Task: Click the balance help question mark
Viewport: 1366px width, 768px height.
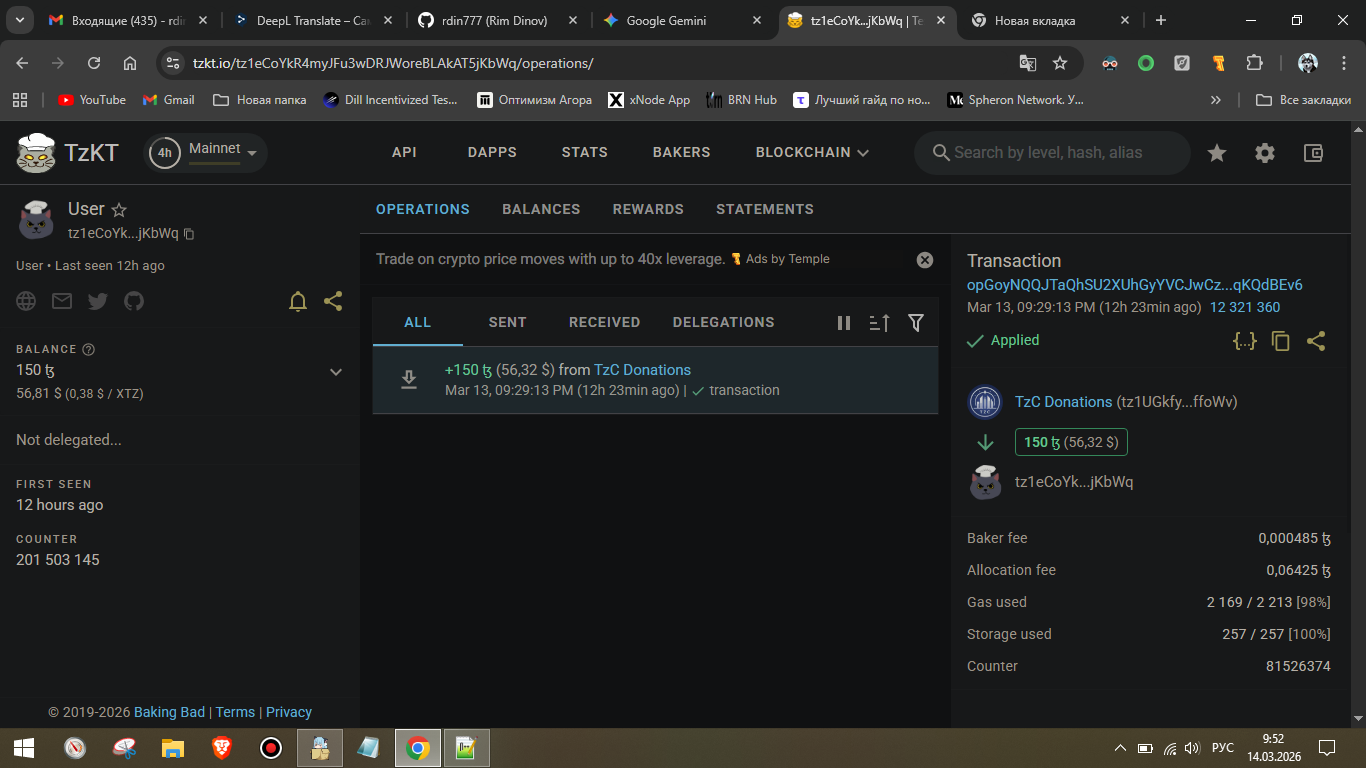Action: (88, 349)
